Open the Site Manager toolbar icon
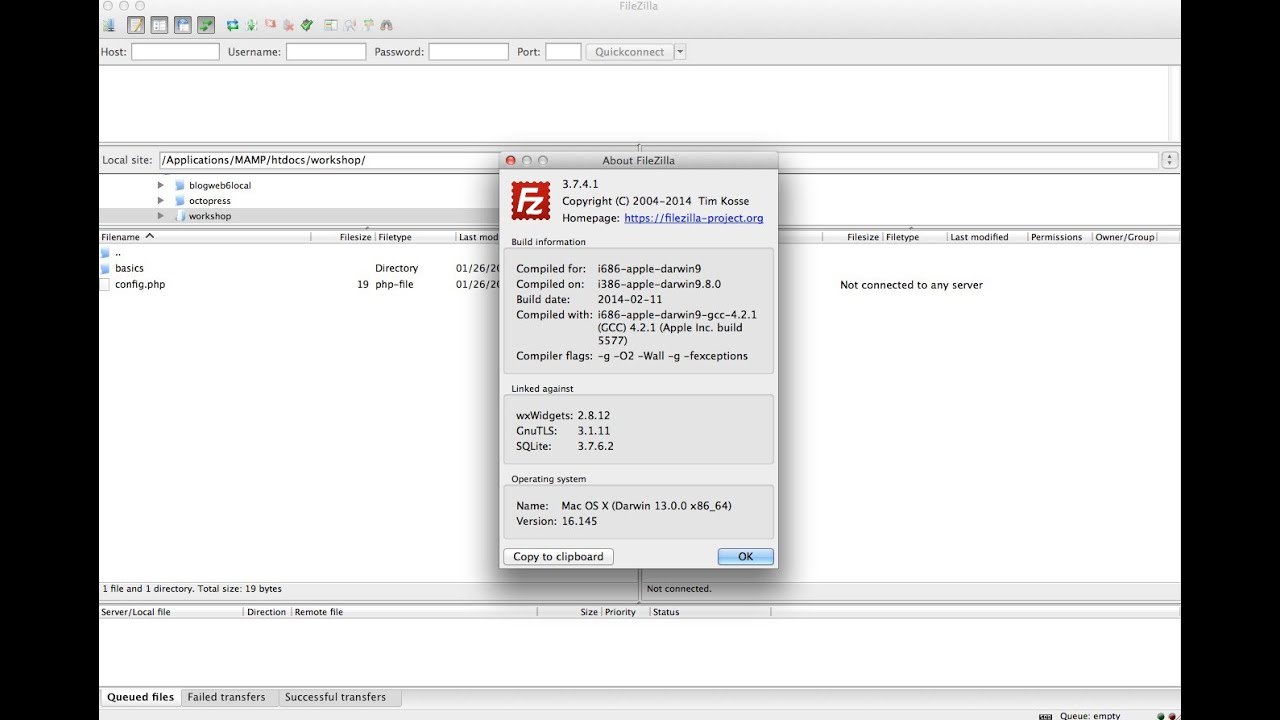Viewport: 1280px width, 720px height. pyautogui.click(x=108, y=25)
